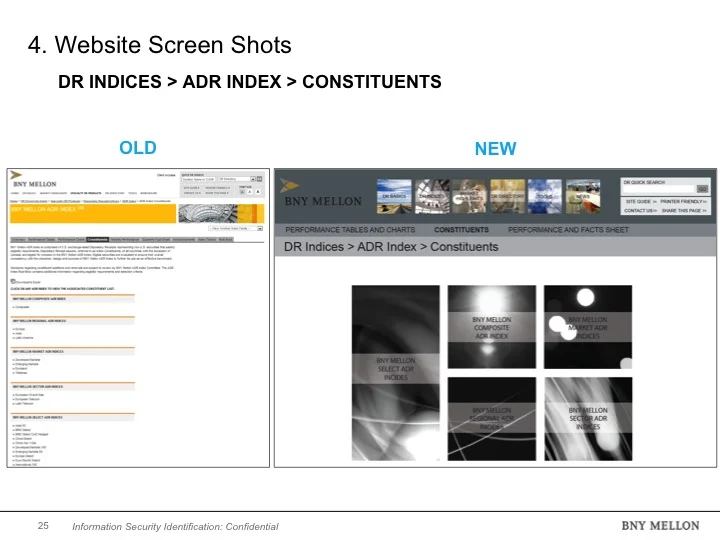The image size is (720, 540).
Task: Open the Contact Us link in NEW site
Action: (641, 211)
